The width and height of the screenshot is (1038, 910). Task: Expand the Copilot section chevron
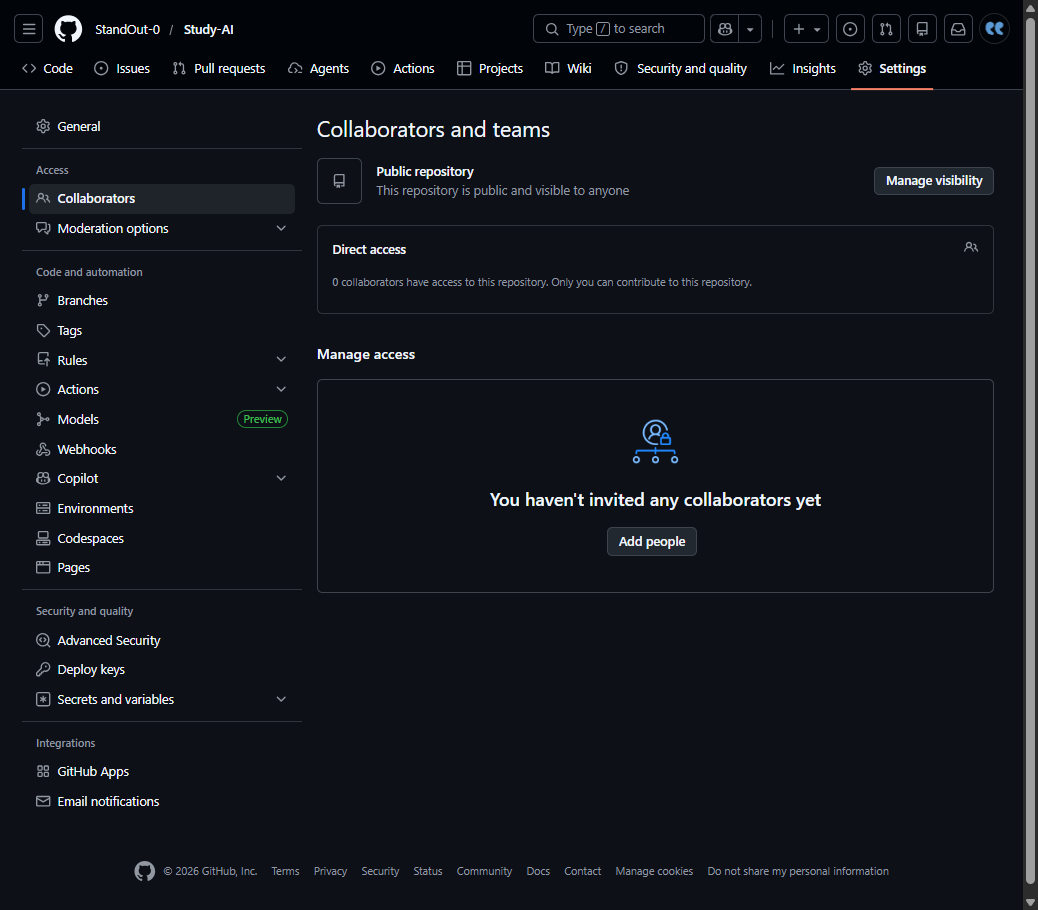pos(281,478)
